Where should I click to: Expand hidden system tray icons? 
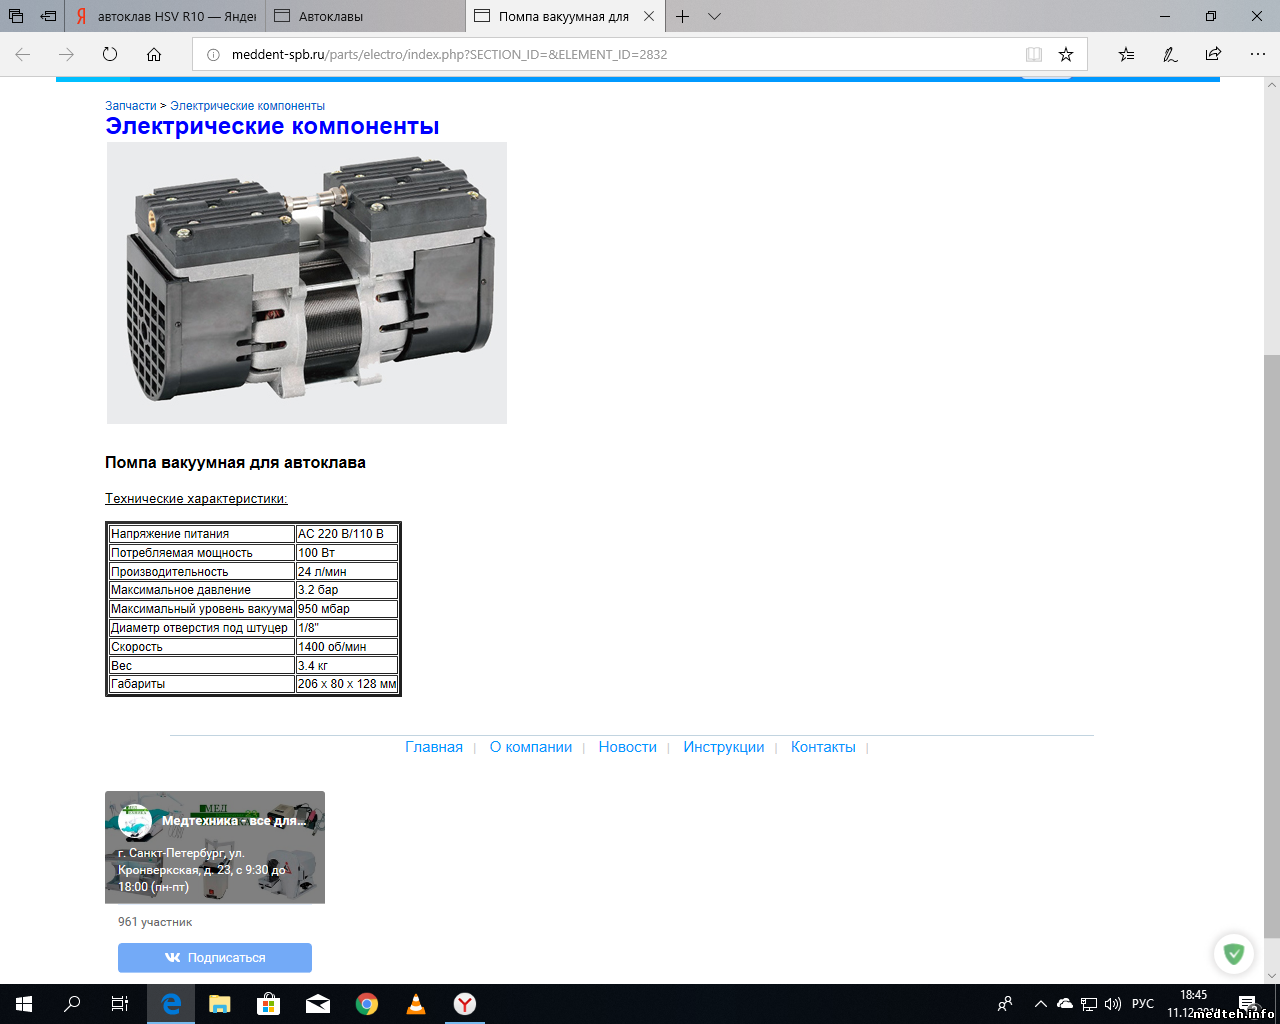point(1040,1004)
